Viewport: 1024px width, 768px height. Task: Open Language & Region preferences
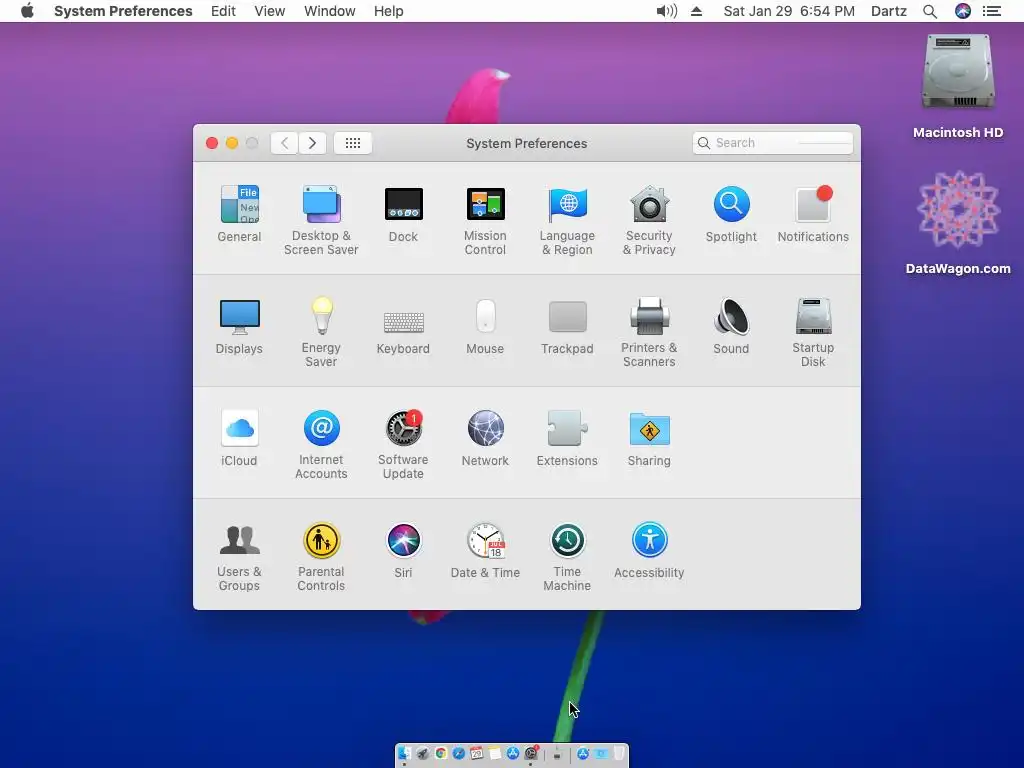tap(567, 221)
